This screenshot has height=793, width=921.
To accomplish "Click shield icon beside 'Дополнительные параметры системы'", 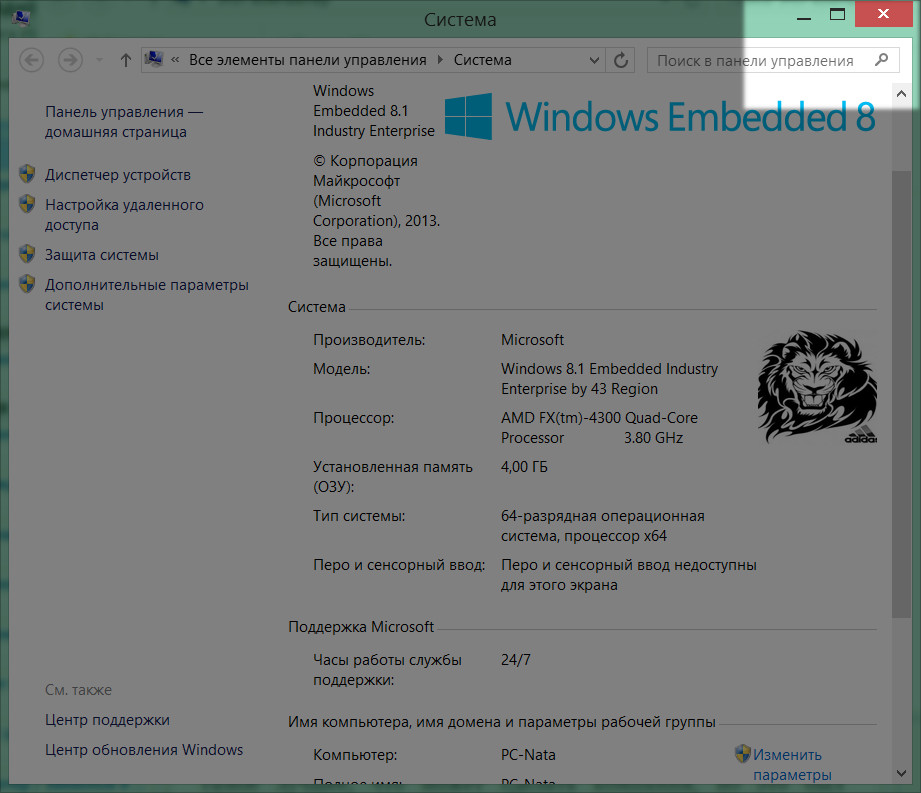I will tap(27, 284).
